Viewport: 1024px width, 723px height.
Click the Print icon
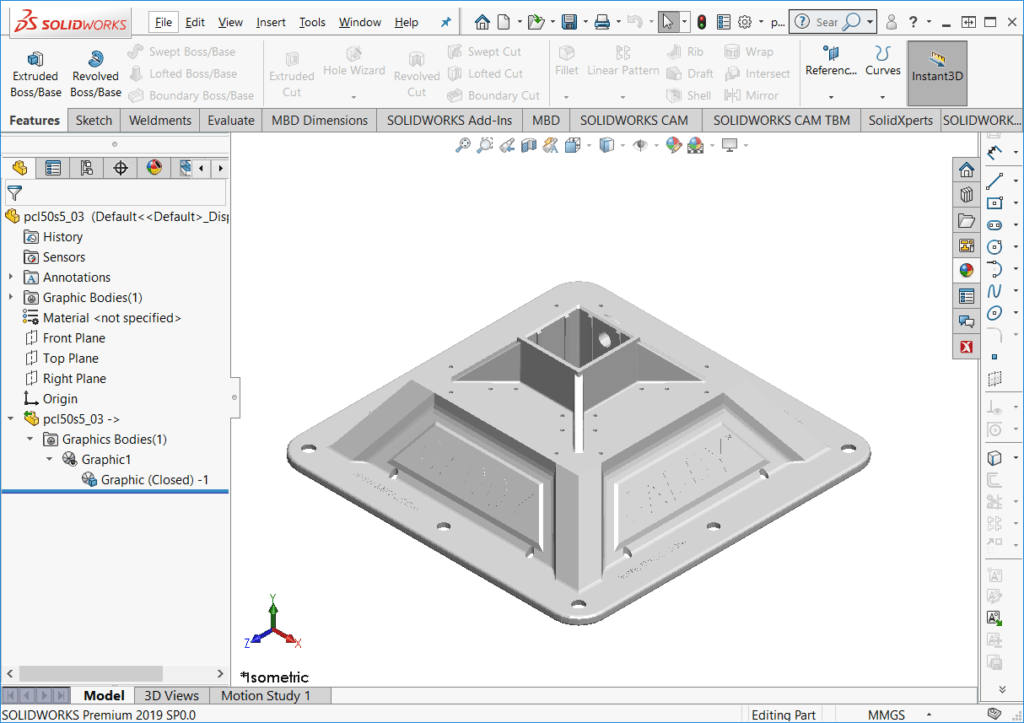[602, 22]
